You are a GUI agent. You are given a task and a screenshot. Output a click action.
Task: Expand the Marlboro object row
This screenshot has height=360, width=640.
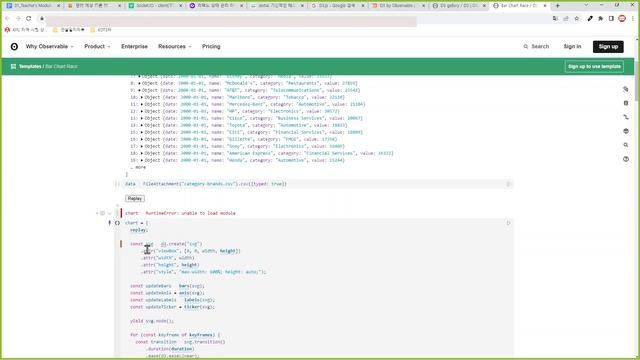point(142,97)
